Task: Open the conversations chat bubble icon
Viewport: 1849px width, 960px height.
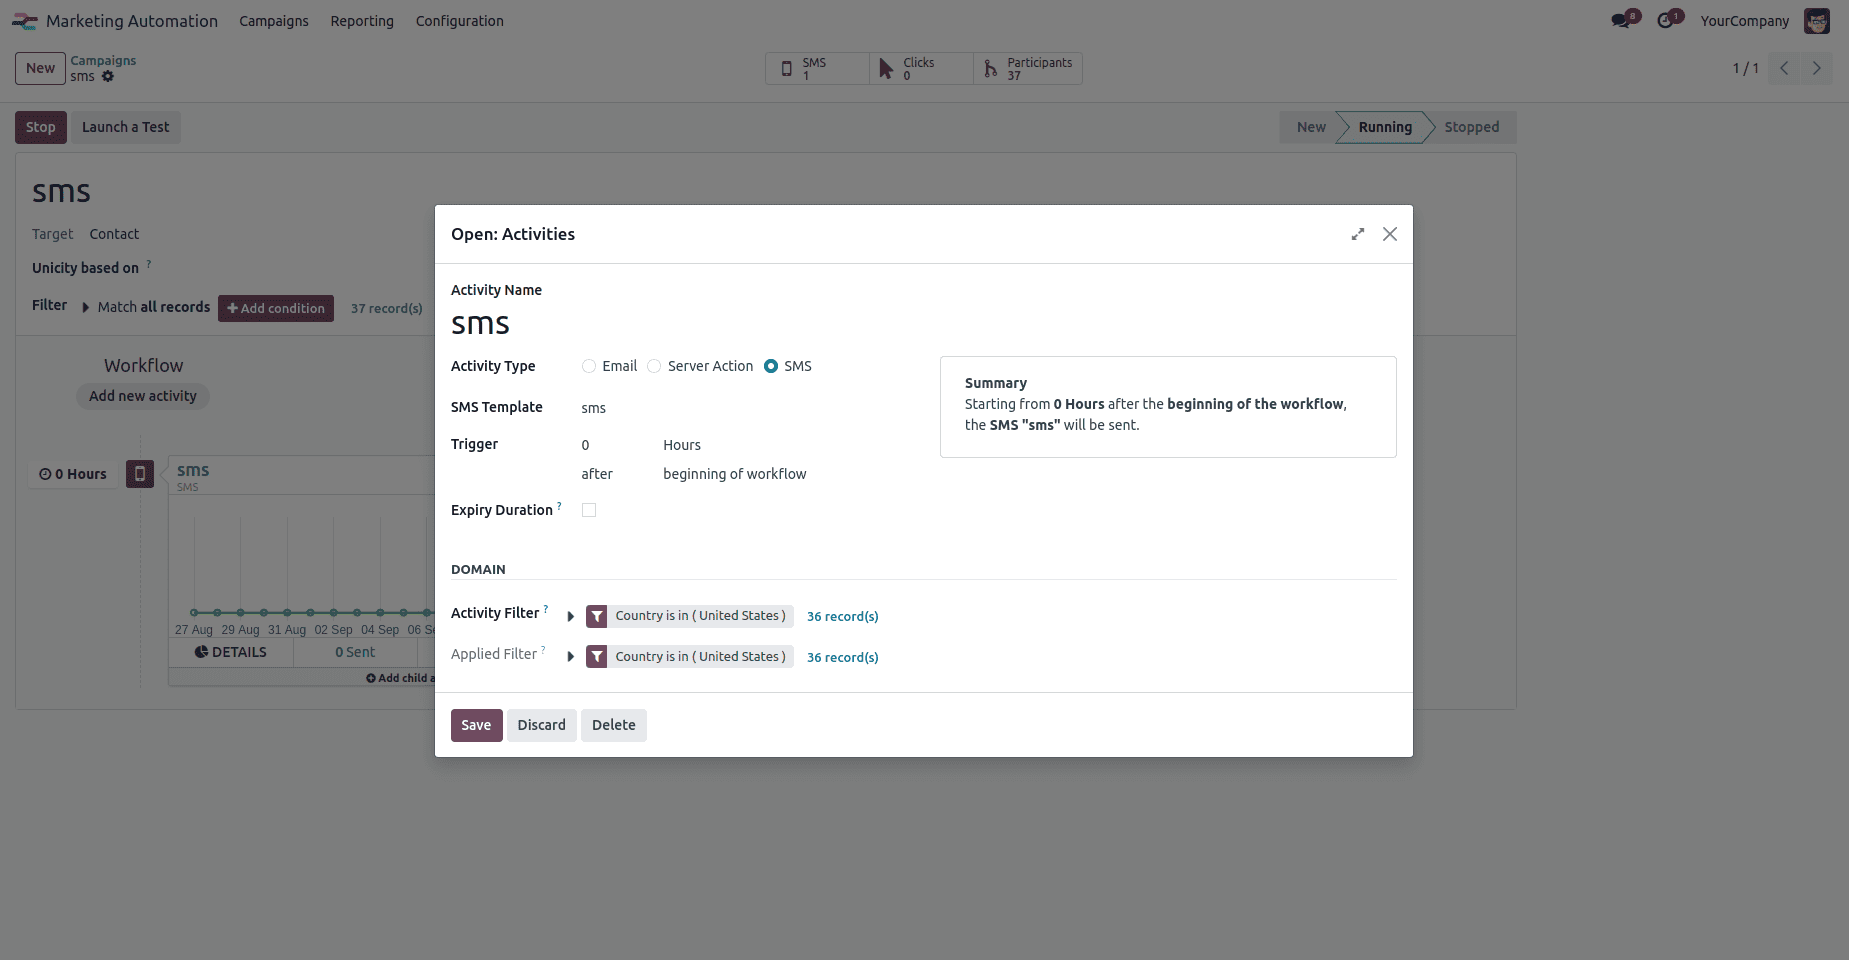Action: (x=1621, y=20)
